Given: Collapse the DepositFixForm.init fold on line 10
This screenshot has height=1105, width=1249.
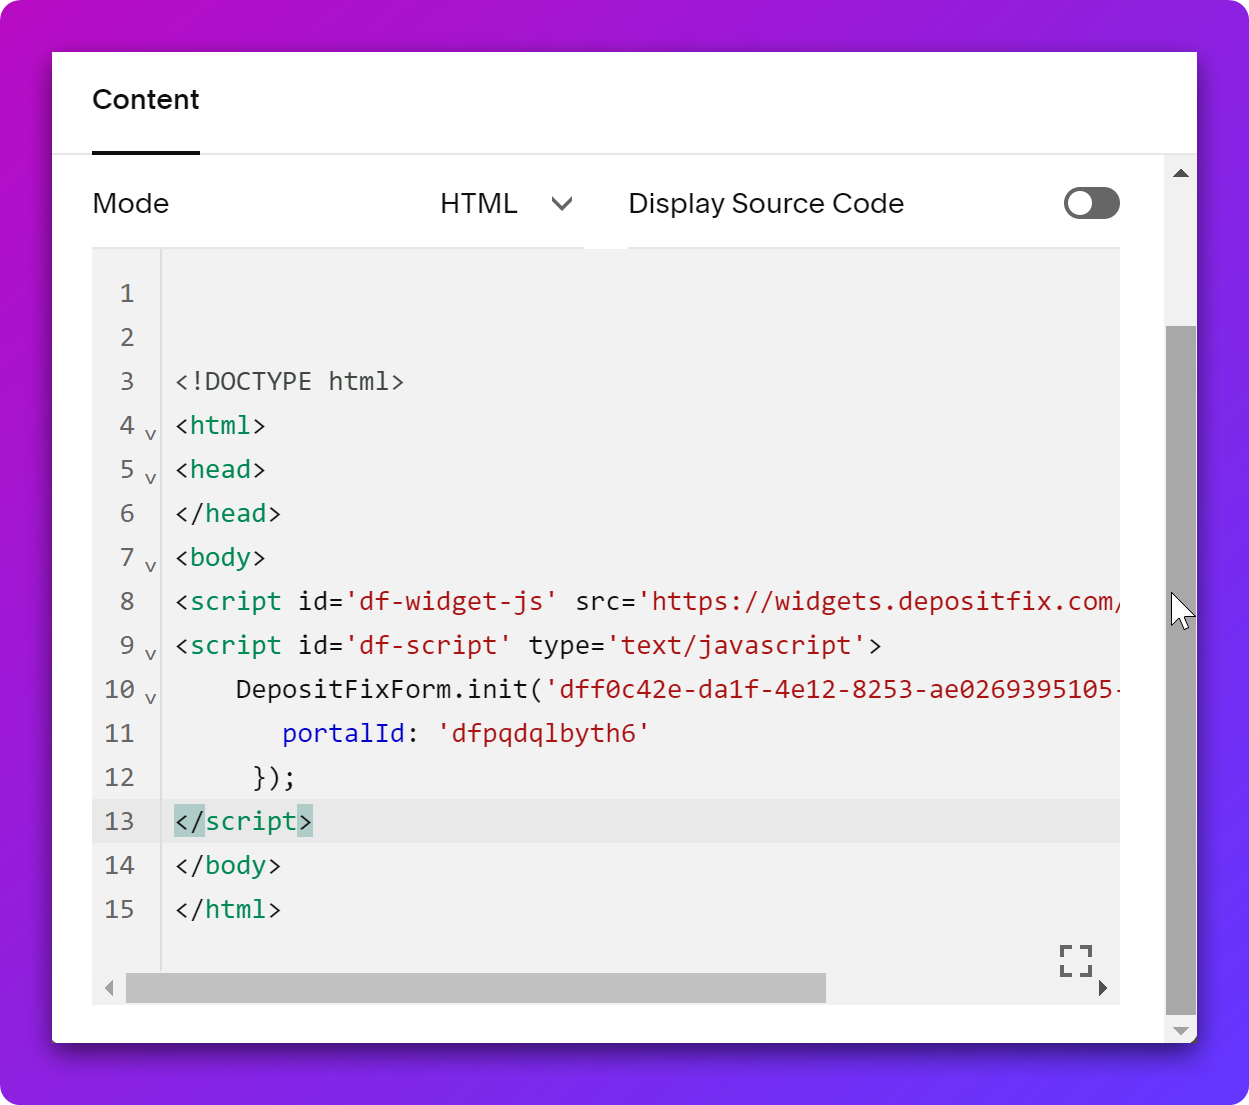Looking at the screenshot, I should [150, 698].
